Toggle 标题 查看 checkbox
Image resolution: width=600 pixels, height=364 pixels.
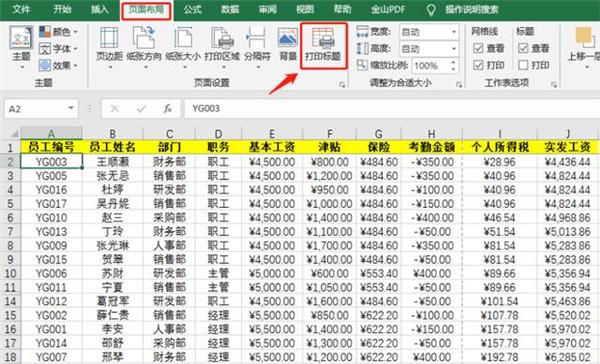click(x=523, y=48)
